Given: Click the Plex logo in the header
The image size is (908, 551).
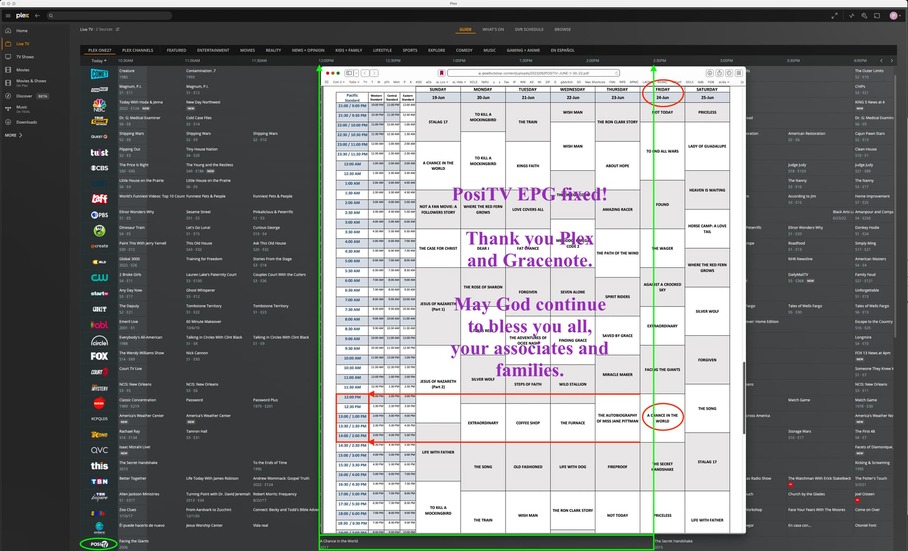Looking at the screenshot, I should coord(22,16).
